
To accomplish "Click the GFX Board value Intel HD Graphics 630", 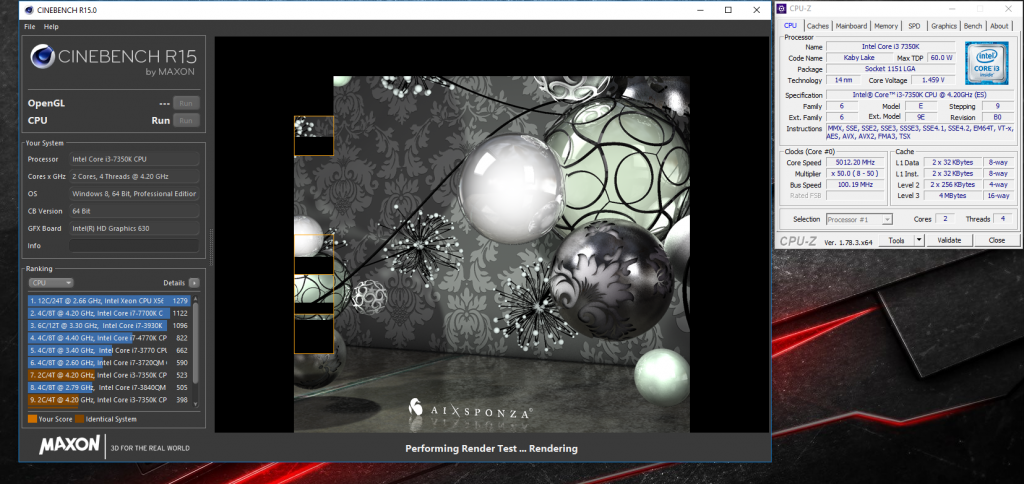I will (x=134, y=229).
